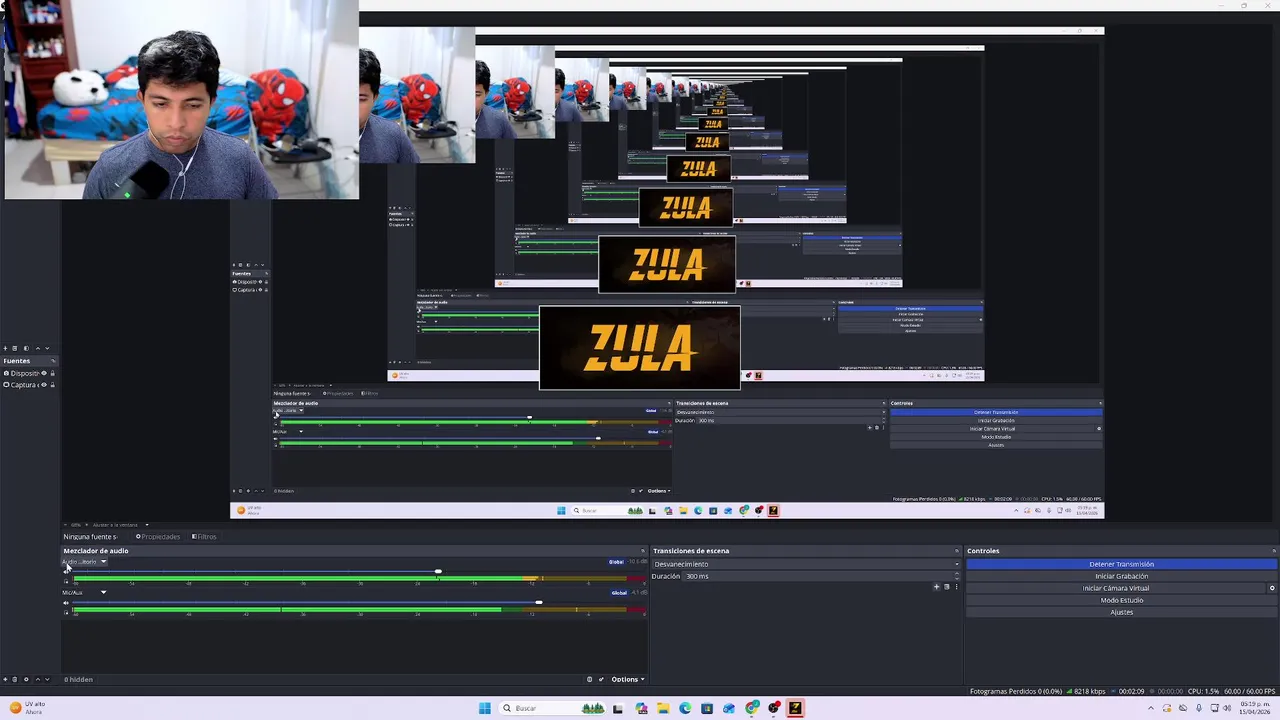The width and height of the screenshot is (1280, 720).
Task: Click the checkmark icon beside Options
Action: (x=601, y=680)
